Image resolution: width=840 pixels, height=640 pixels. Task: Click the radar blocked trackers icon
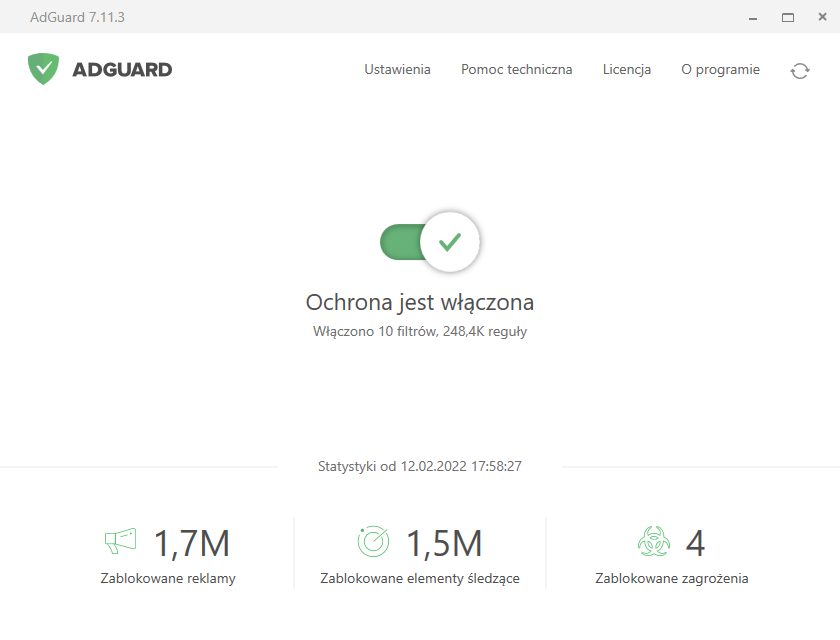[x=373, y=541]
